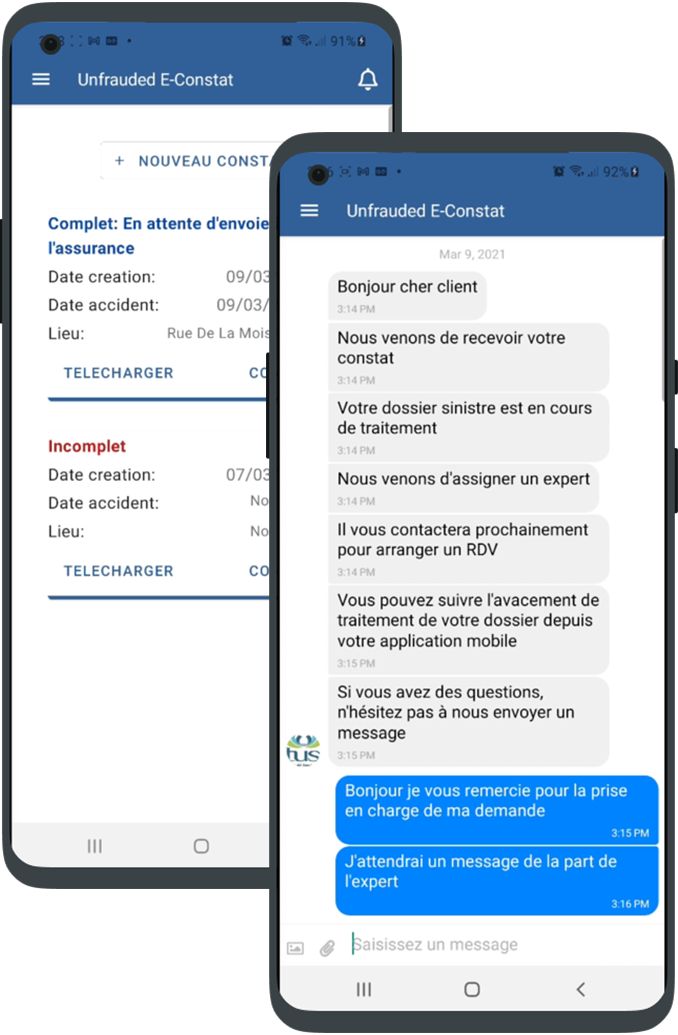Screen dimensions: 678x1035
Task: Tap TELECHARGER on the Incomplet constat
Action: coord(118,571)
